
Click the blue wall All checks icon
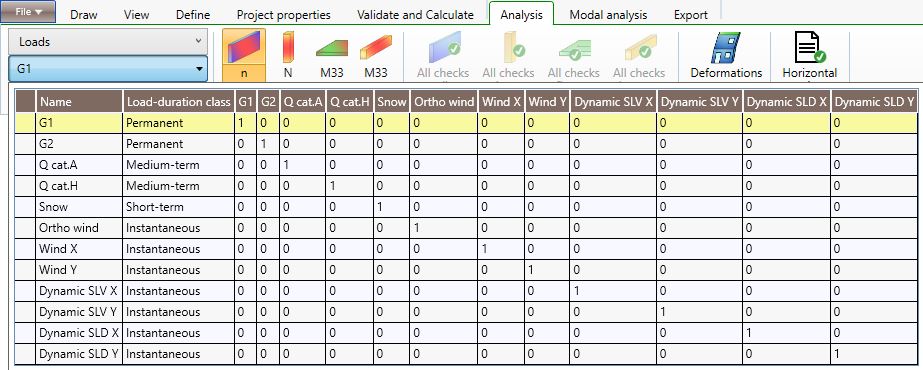[x=443, y=55]
